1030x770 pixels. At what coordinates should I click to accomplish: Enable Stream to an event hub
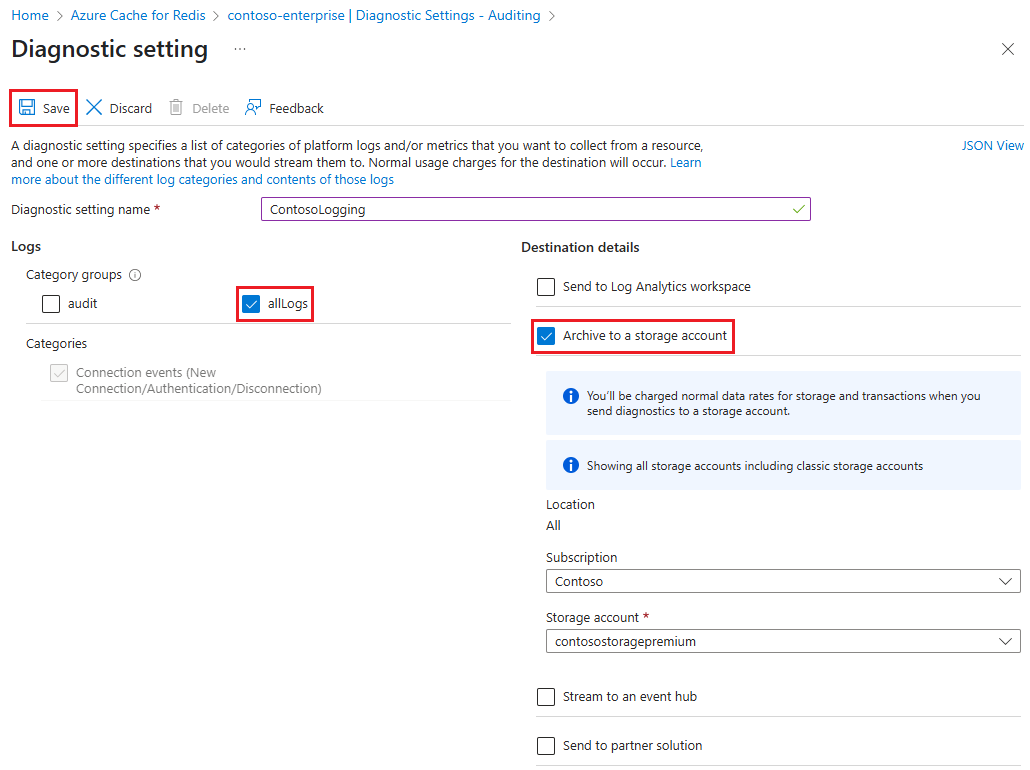[546, 696]
